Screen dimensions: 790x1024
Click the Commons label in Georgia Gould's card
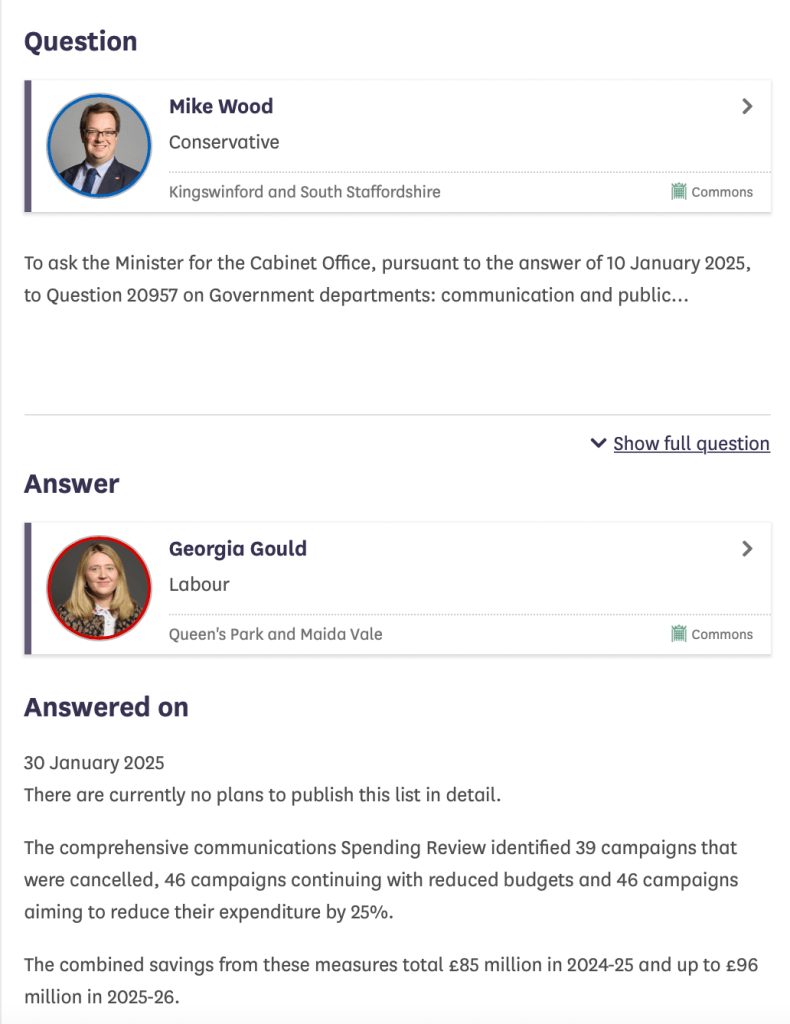coord(722,633)
